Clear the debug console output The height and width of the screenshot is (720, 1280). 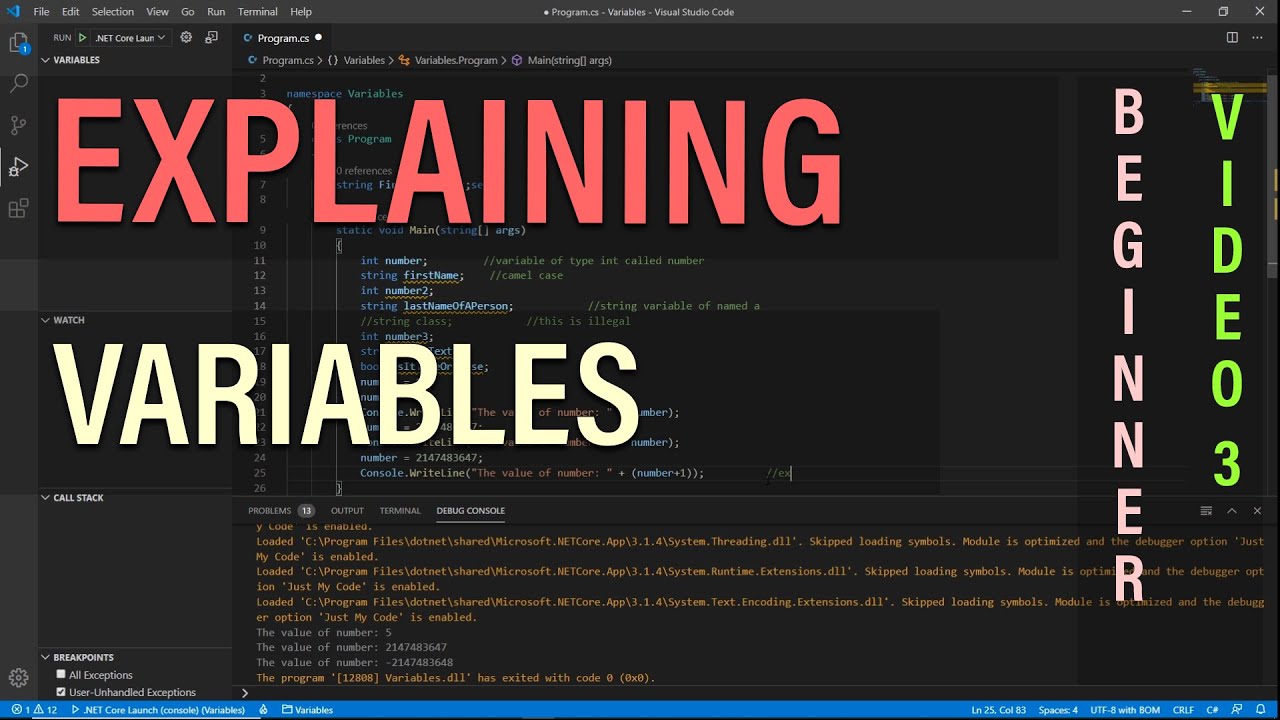point(1206,511)
